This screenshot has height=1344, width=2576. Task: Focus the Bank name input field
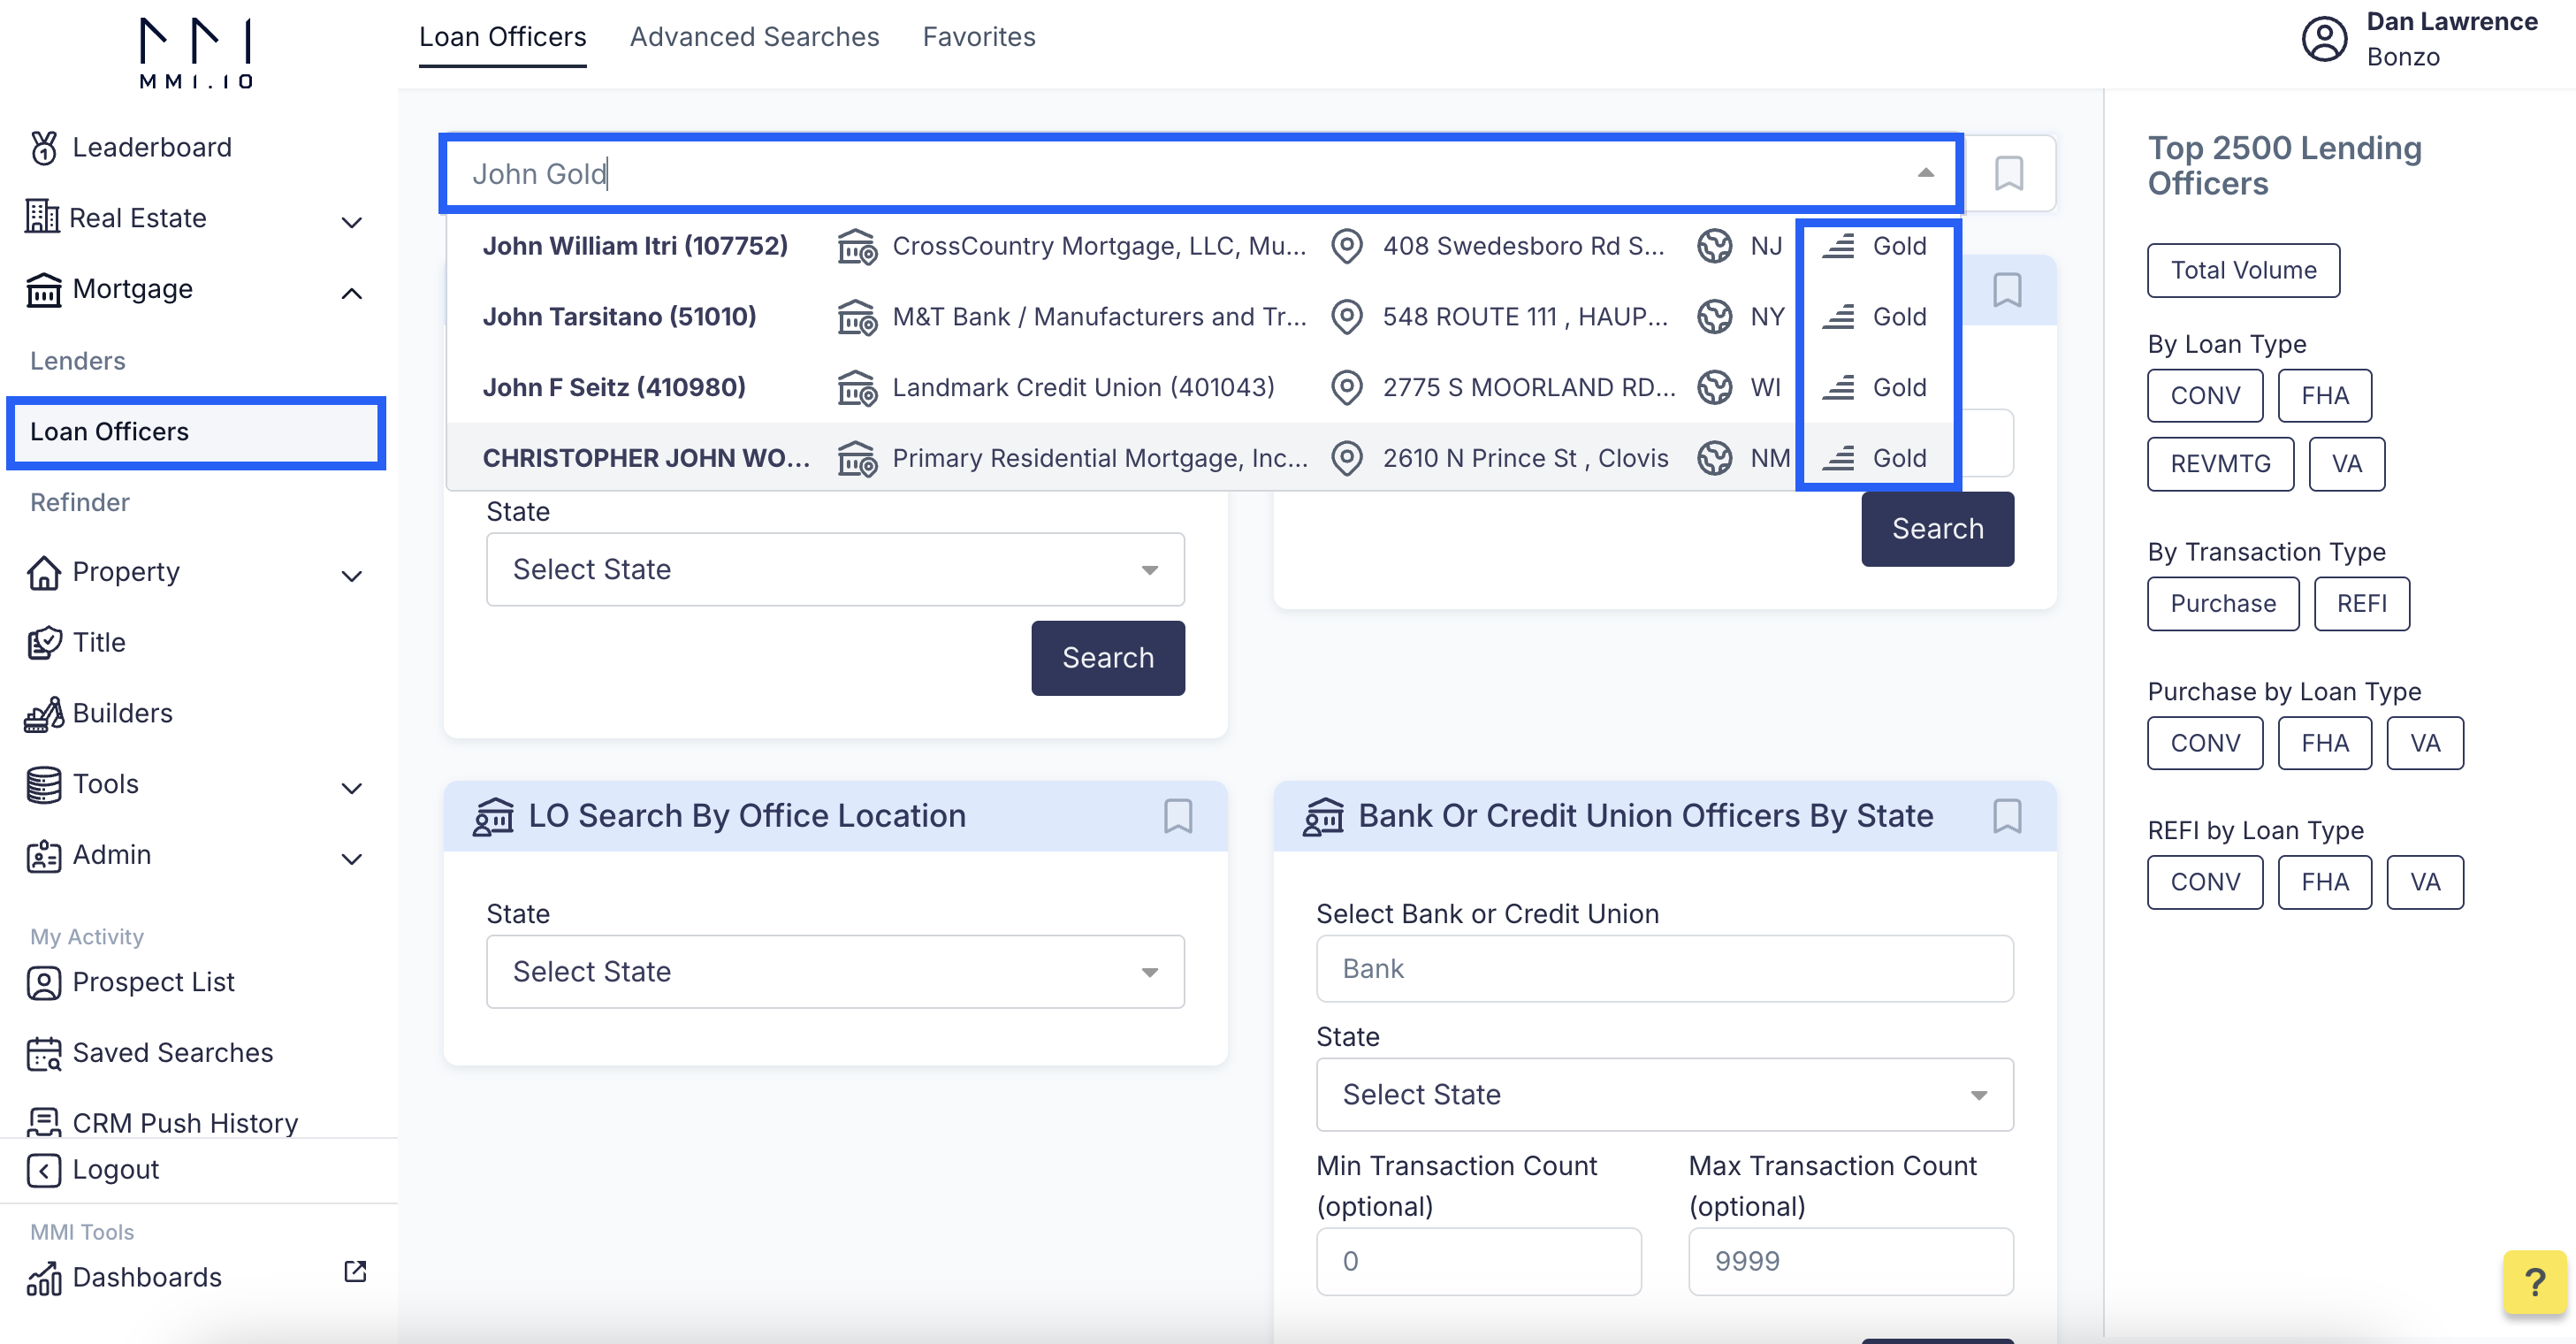(1664, 969)
